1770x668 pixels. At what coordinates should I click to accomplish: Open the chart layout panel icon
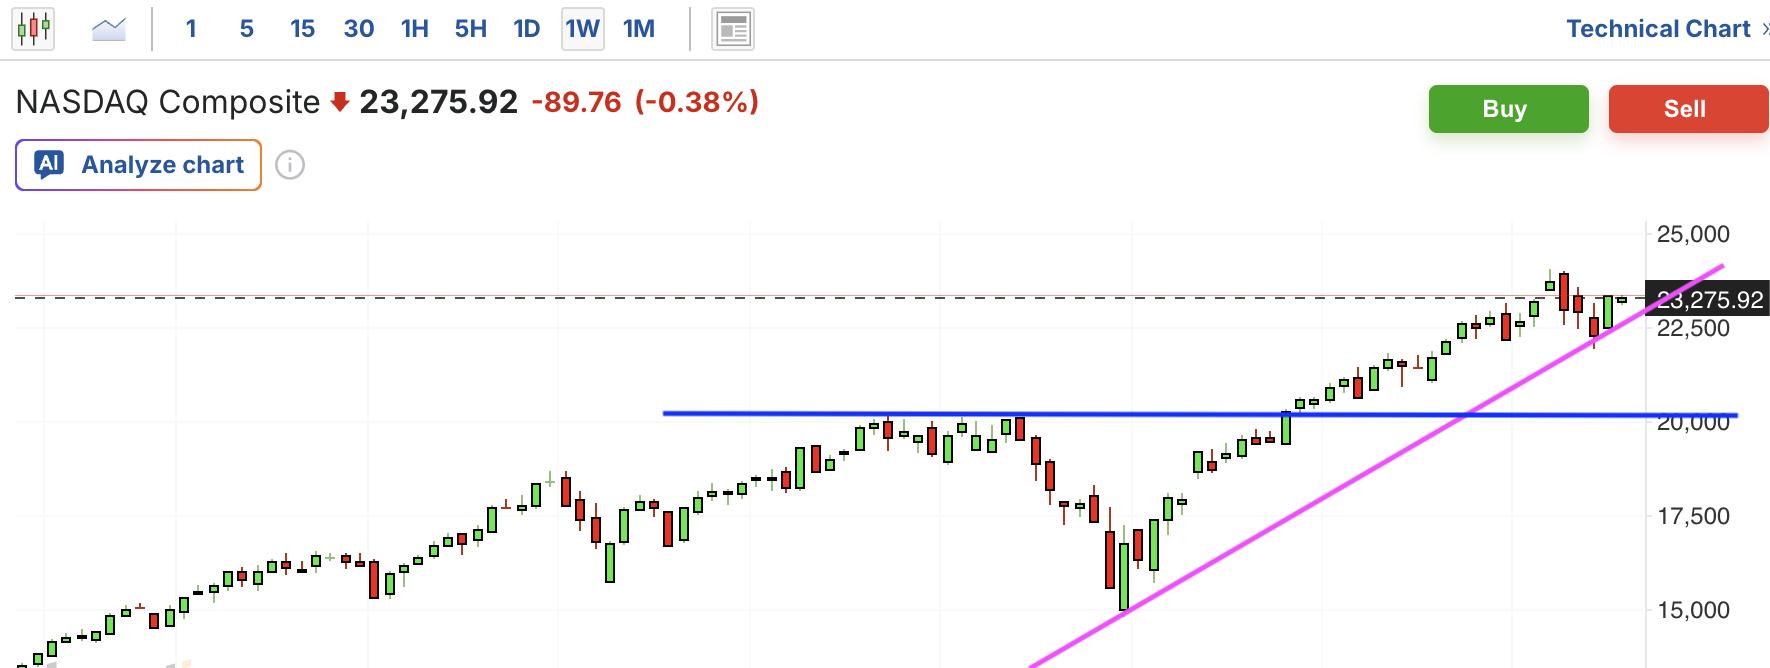click(x=733, y=29)
